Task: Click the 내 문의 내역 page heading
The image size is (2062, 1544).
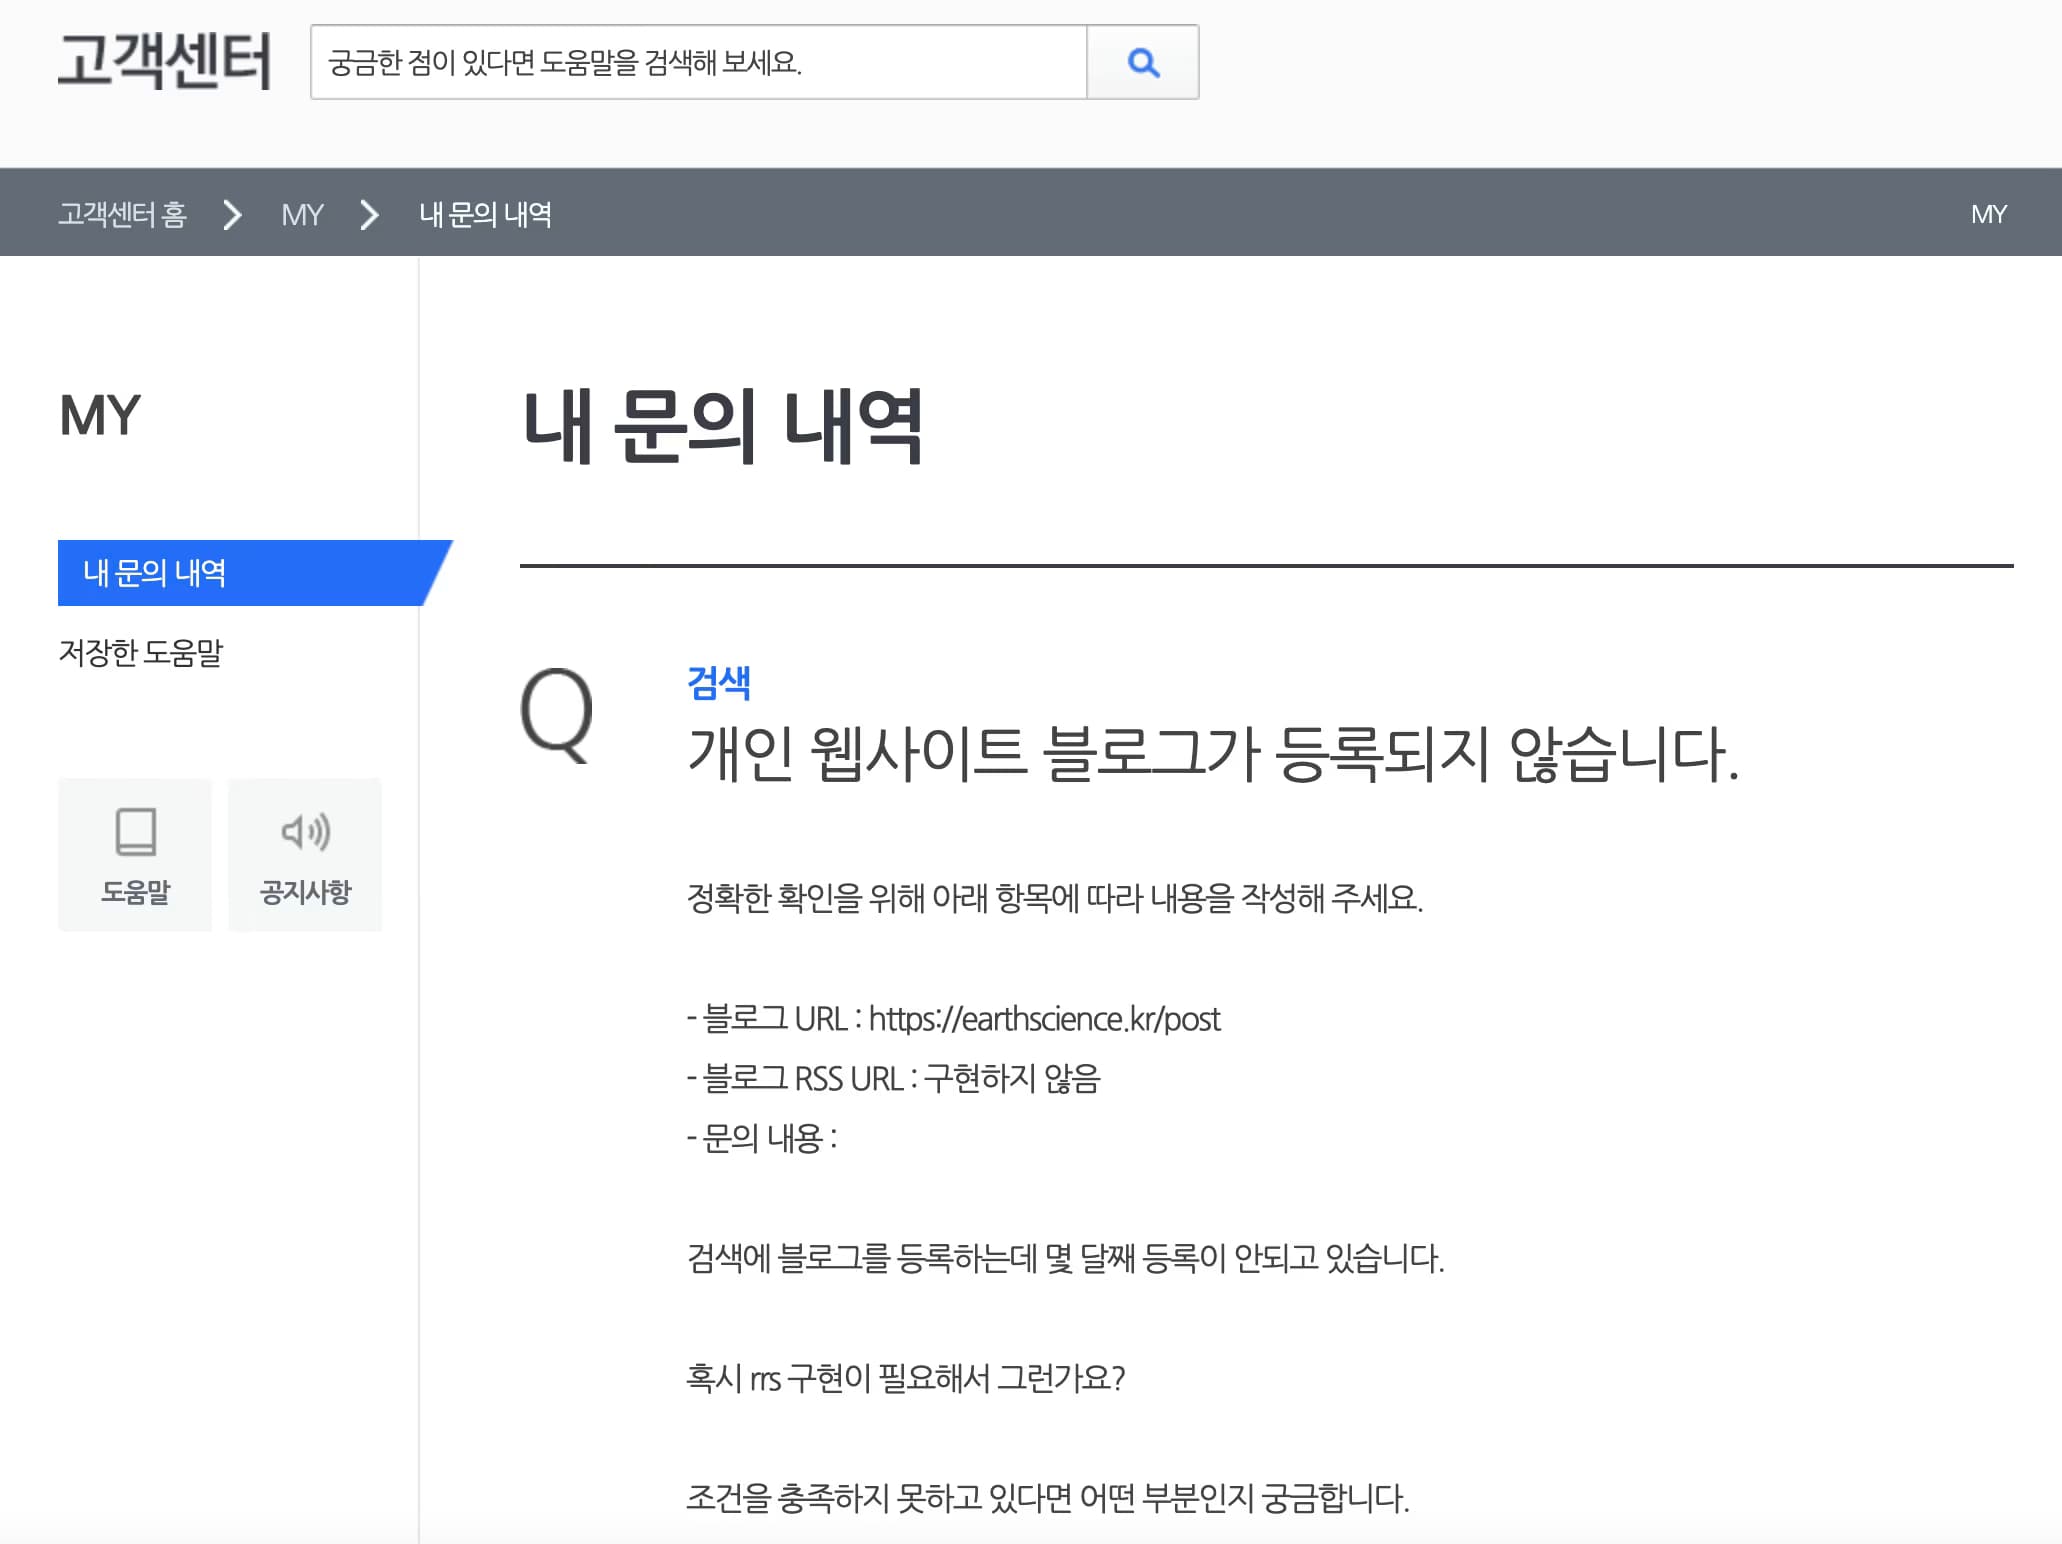Action: click(722, 426)
